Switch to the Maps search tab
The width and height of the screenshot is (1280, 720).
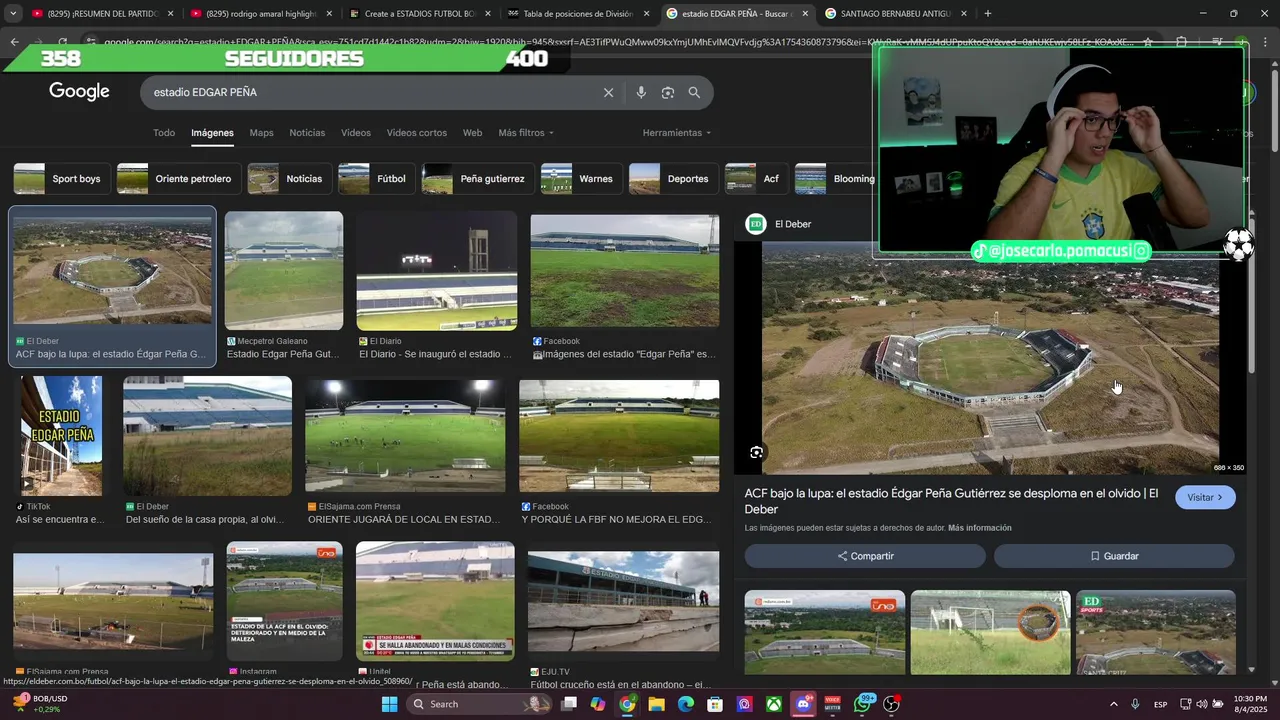(x=261, y=133)
